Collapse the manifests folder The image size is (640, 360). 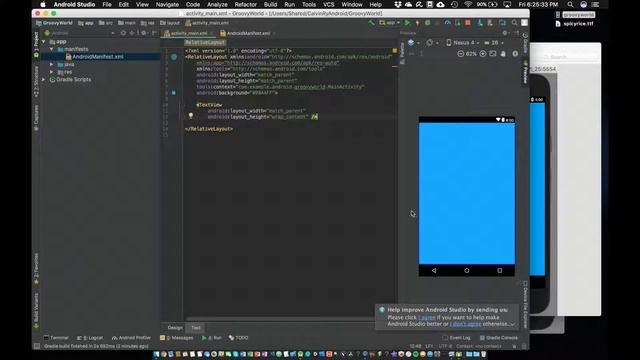point(51,49)
